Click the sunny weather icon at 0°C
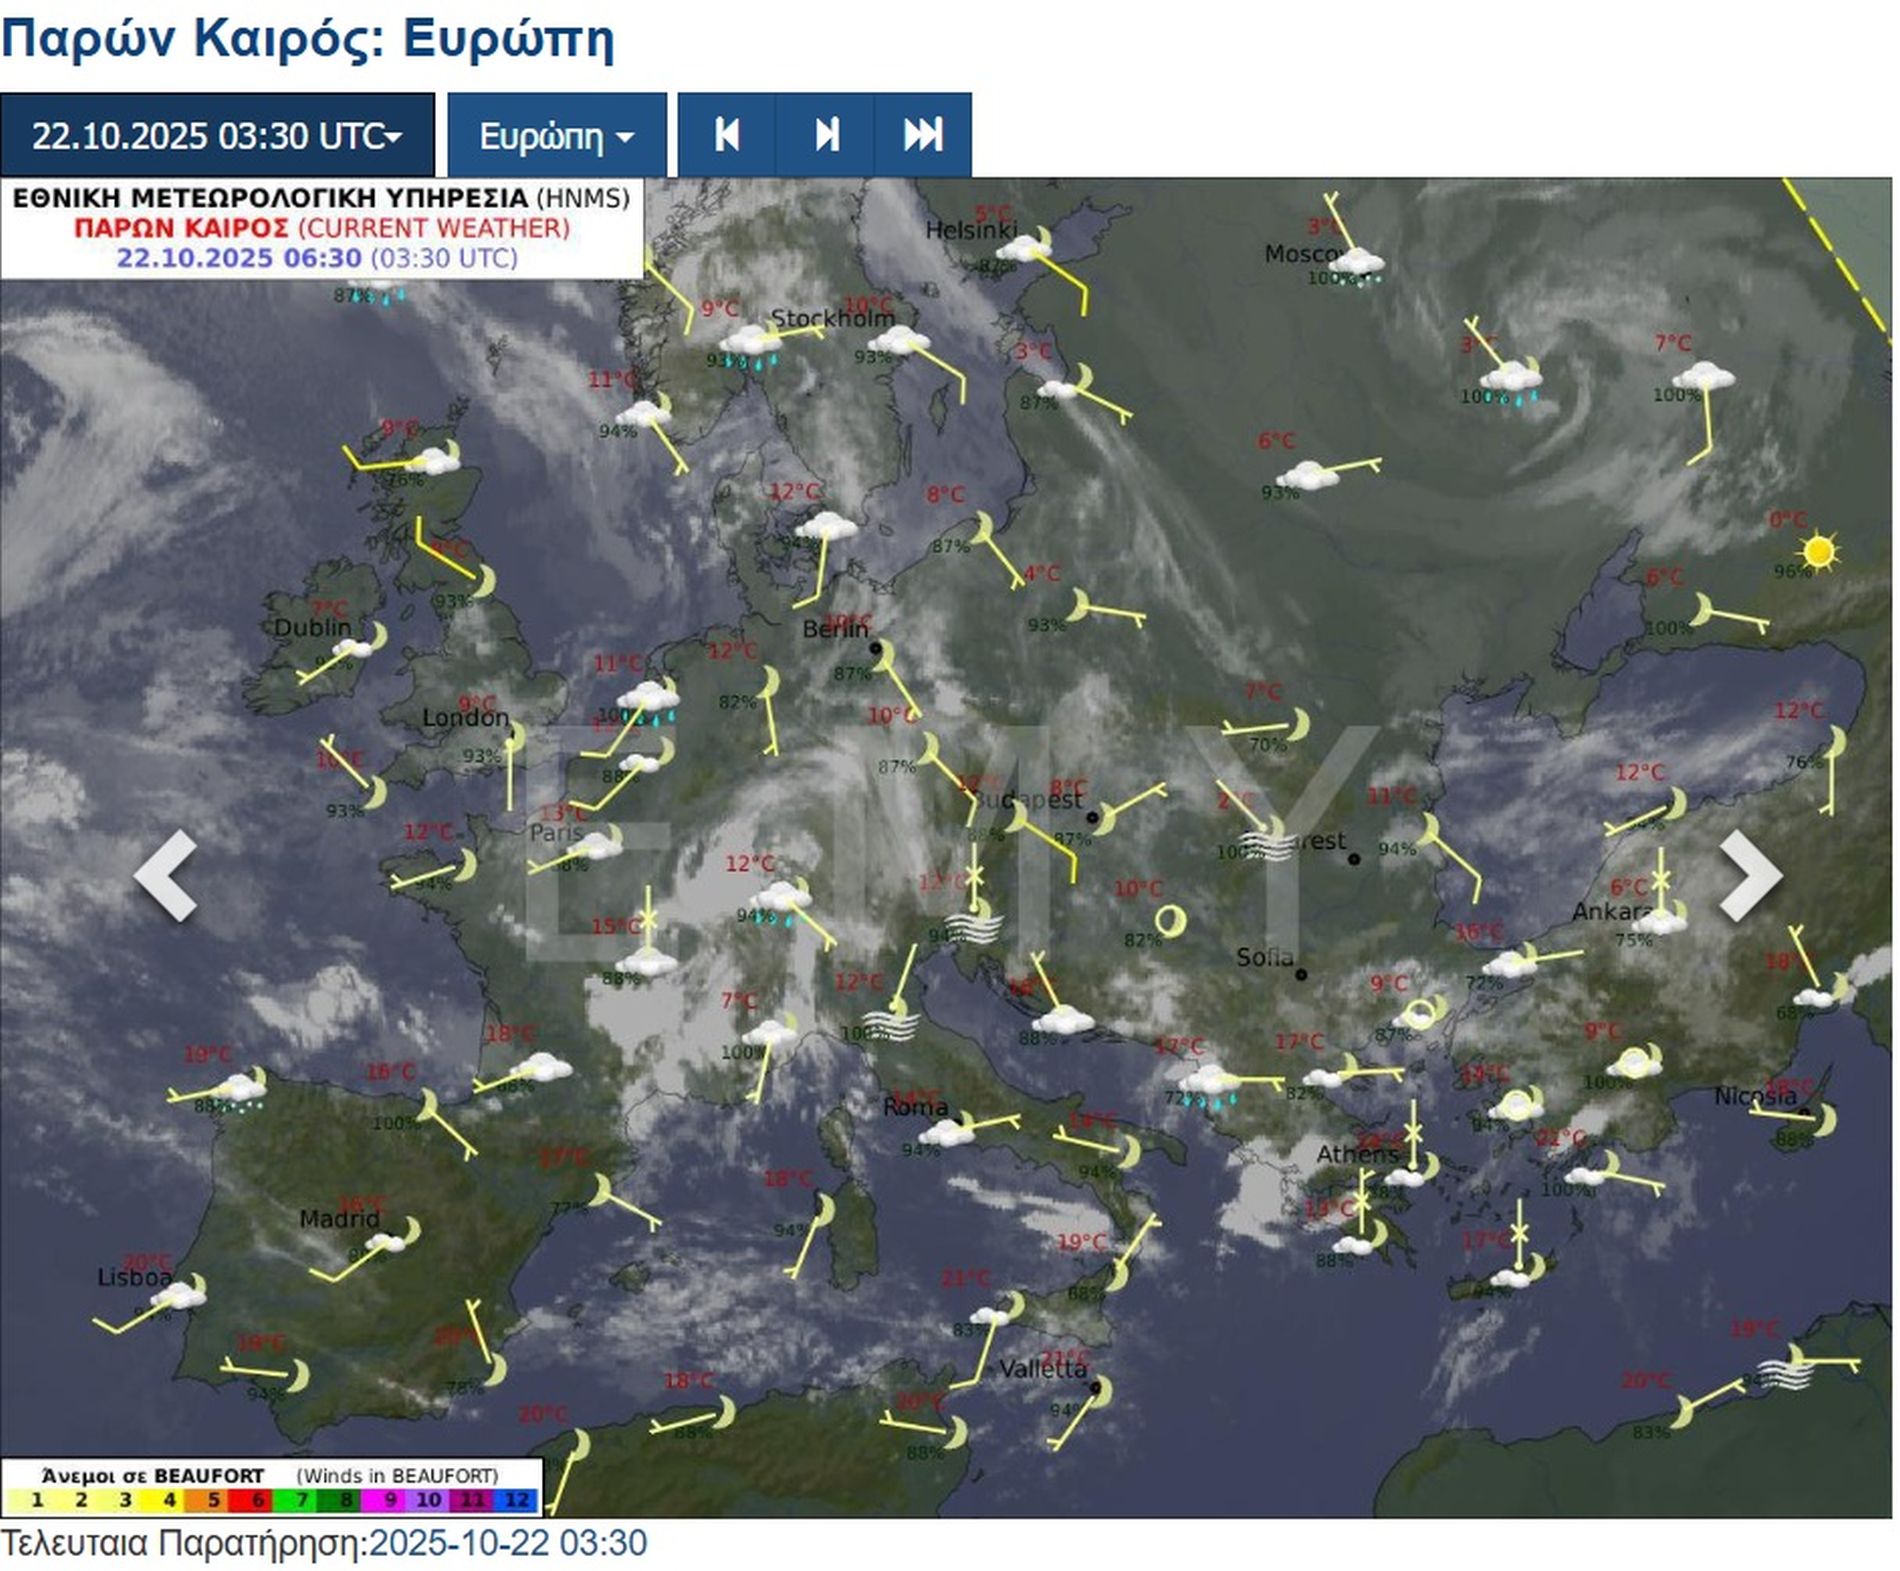The height and width of the screenshot is (1571, 1900). 1817,552
